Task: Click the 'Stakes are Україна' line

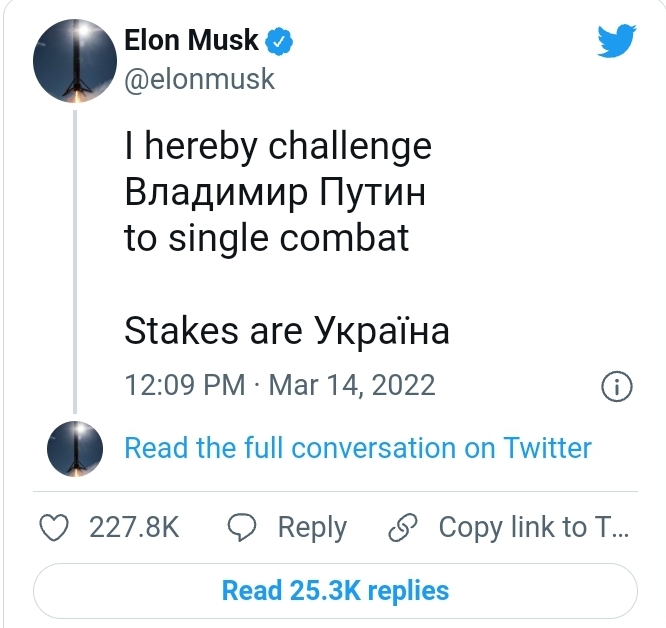Action: tap(286, 331)
